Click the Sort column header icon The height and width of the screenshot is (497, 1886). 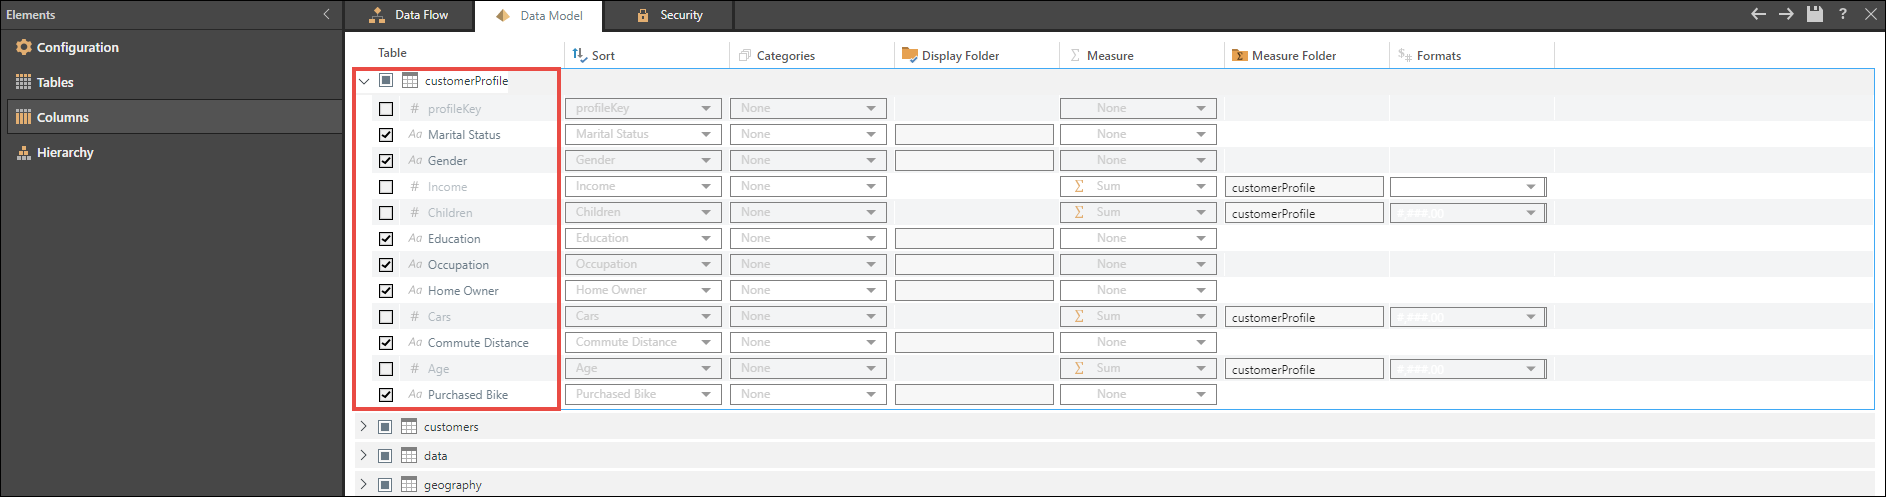579,55
